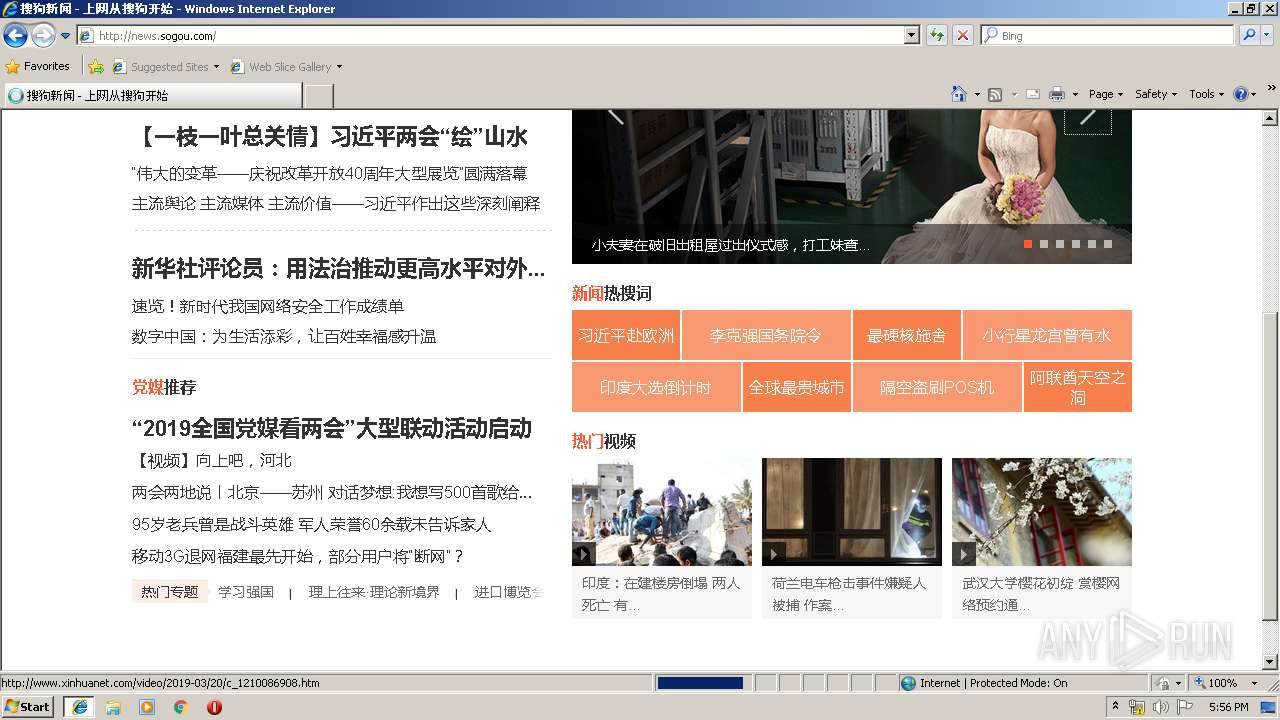Open the folder explorer taskbar icon
The width and height of the screenshot is (1280, 720).
coord(113,707)
